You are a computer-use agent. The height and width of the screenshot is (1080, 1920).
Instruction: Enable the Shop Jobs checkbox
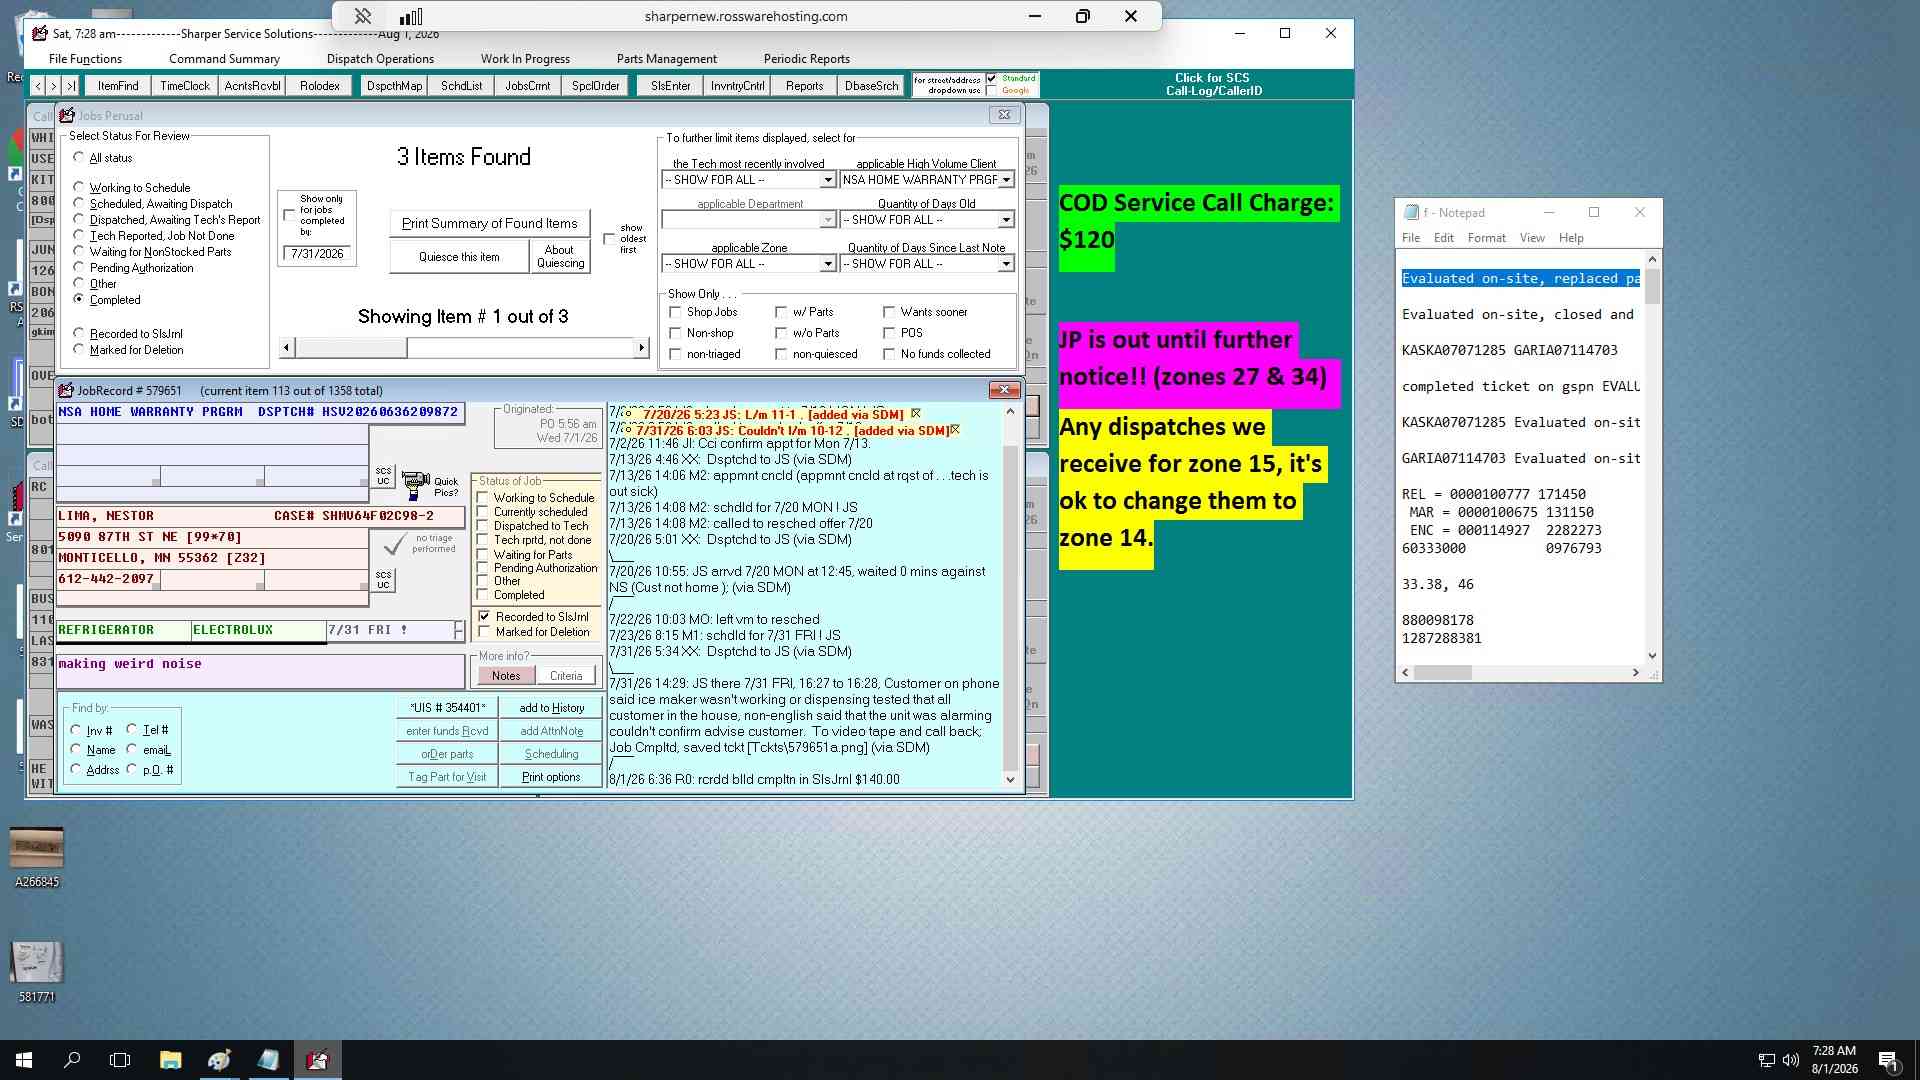pos(675,312)
